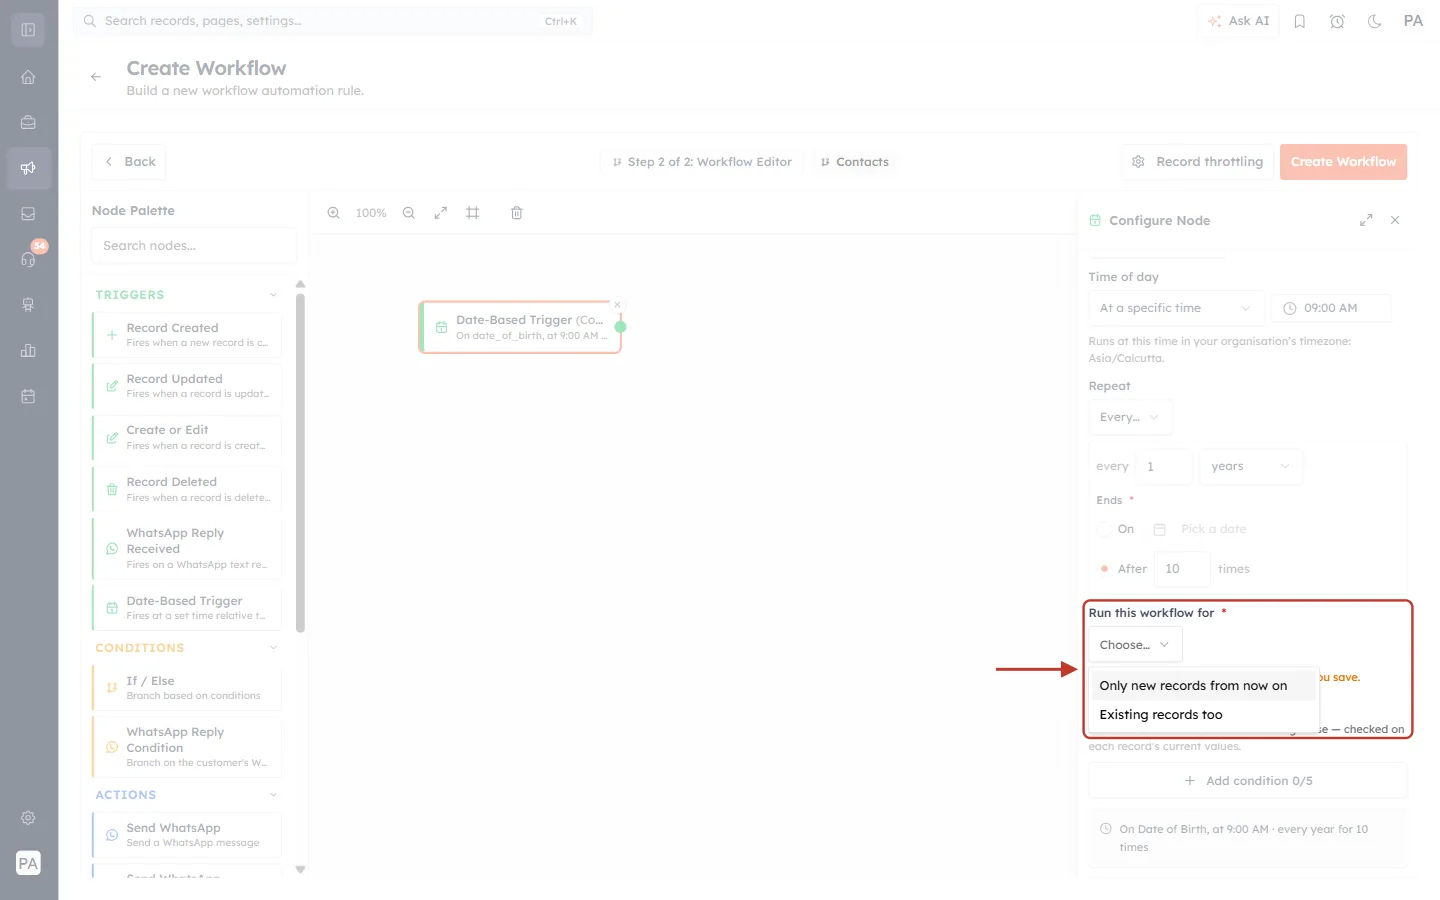This screenshot has height=900, width=1440.
Task: Switch to dark mode moon icon
Action: point(1375,21)
